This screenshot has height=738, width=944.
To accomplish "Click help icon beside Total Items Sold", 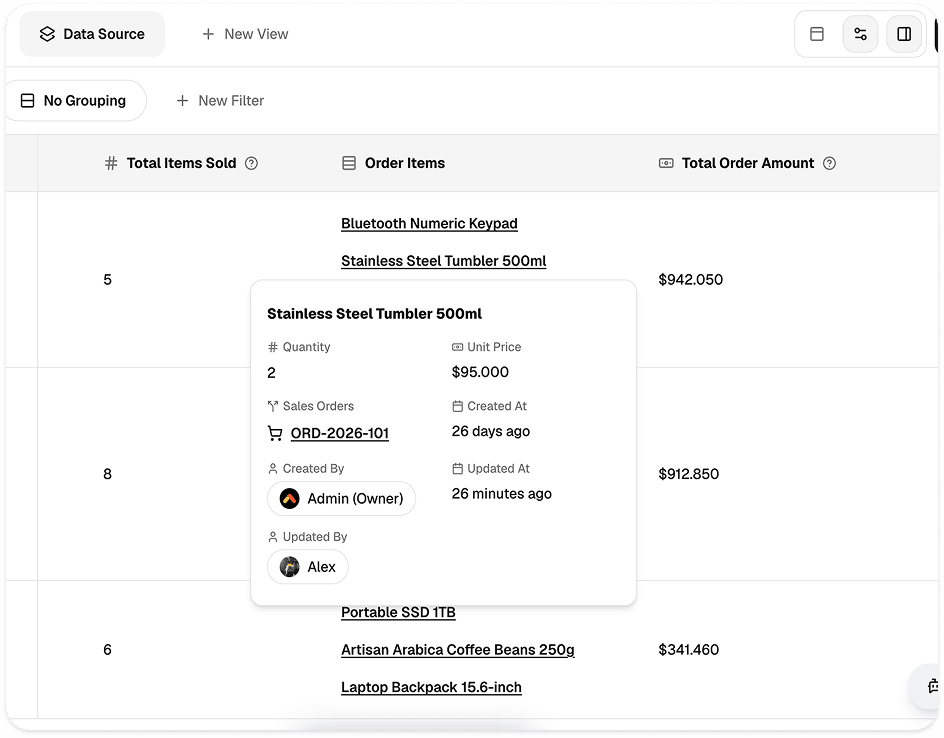I will coord(252,163).
